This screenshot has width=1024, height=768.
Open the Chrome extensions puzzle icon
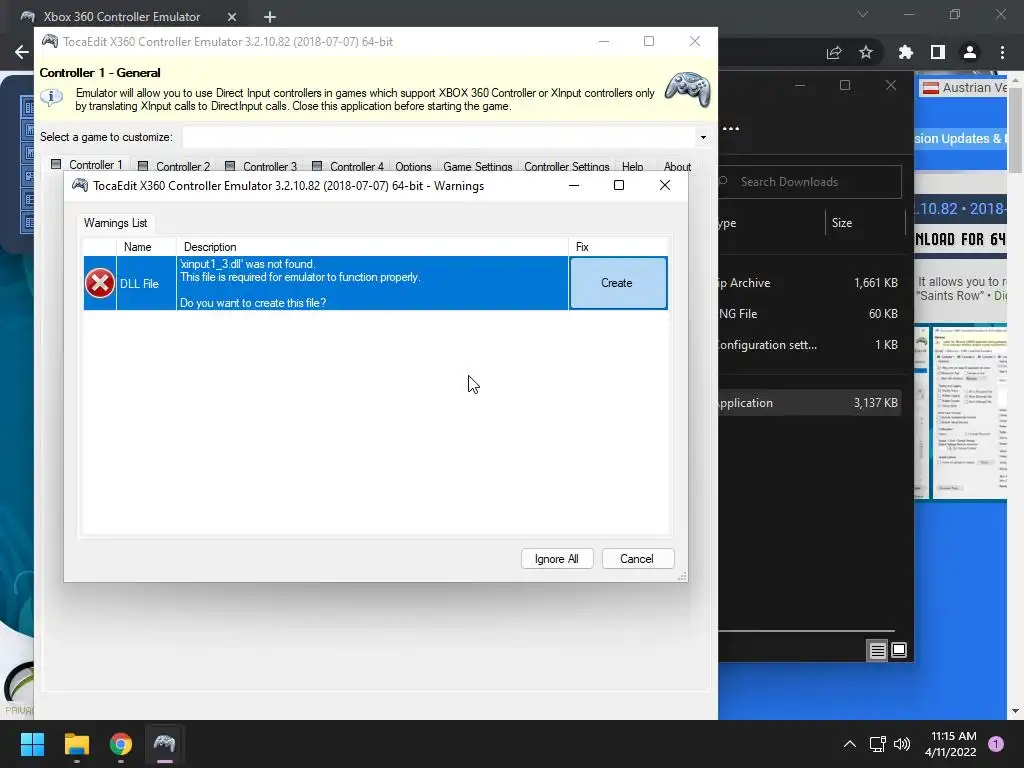(906, 52)
